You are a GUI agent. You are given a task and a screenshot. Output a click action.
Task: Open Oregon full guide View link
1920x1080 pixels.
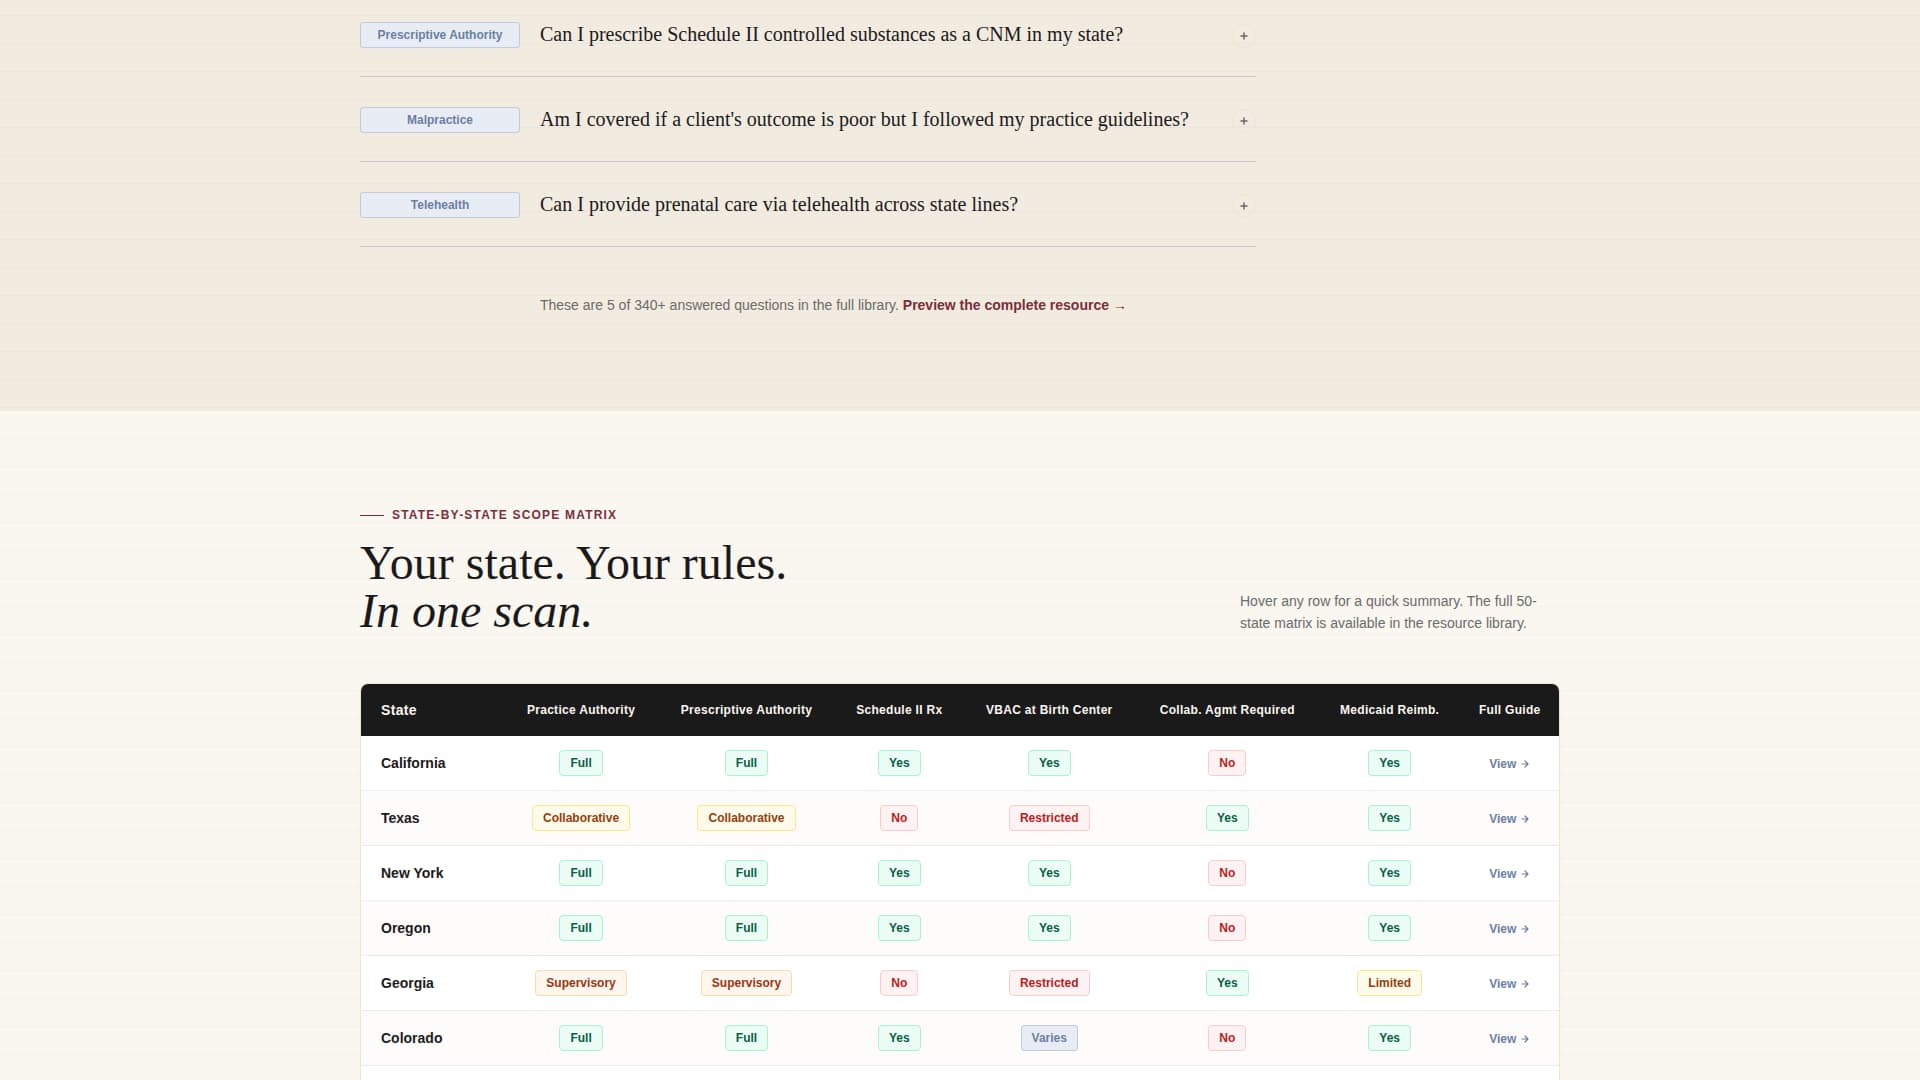(1509, 929)
